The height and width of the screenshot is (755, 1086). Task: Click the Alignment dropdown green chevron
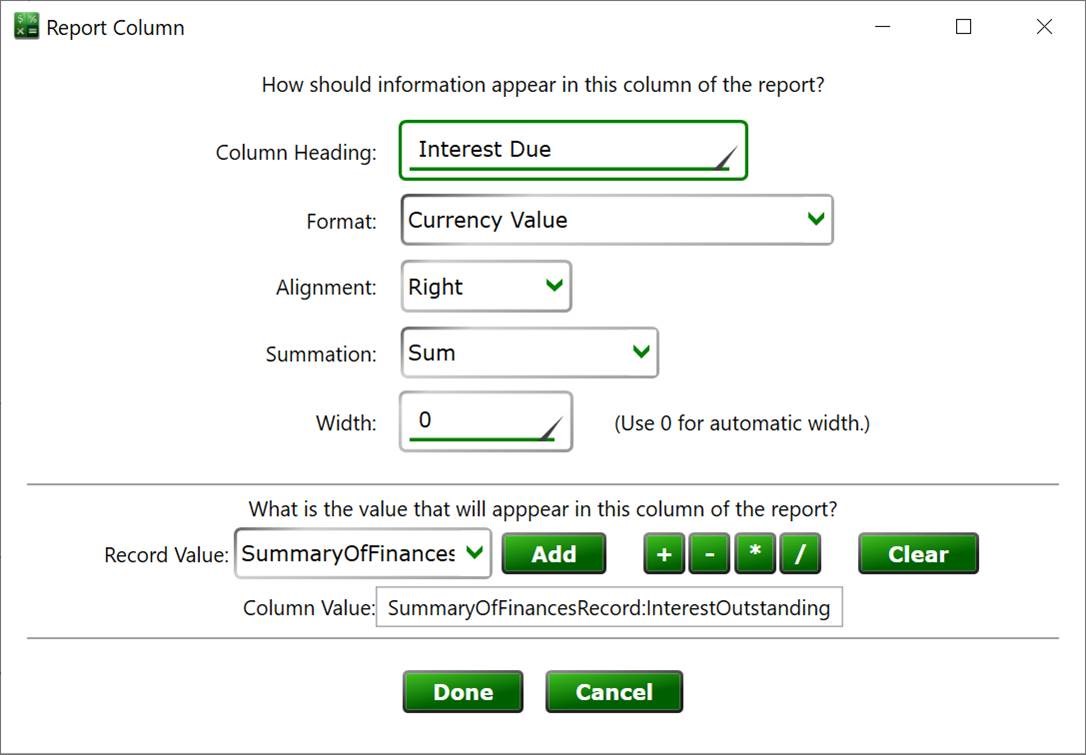coord(554,286)
